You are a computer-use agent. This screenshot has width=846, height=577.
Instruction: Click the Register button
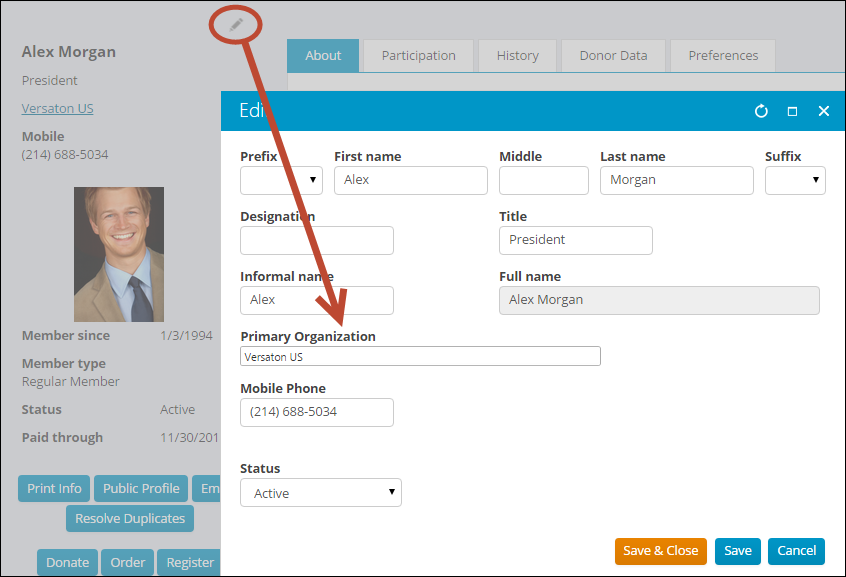[189, 562]
